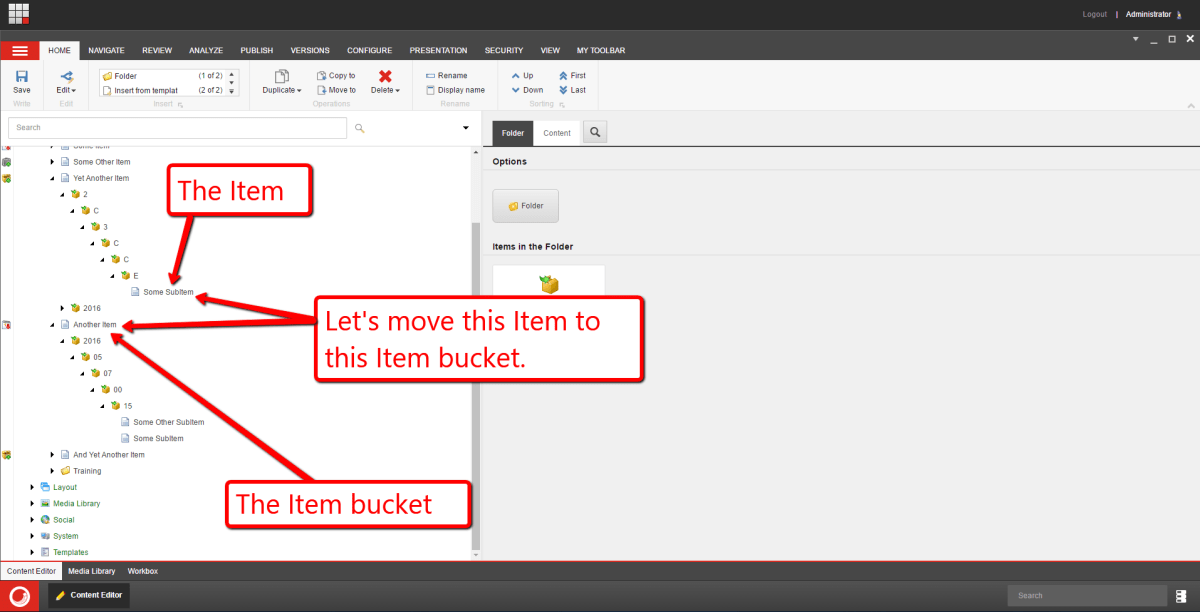Screen dimensions: 1200x612
Task: Click the Rename command
Action: (446, 76)
